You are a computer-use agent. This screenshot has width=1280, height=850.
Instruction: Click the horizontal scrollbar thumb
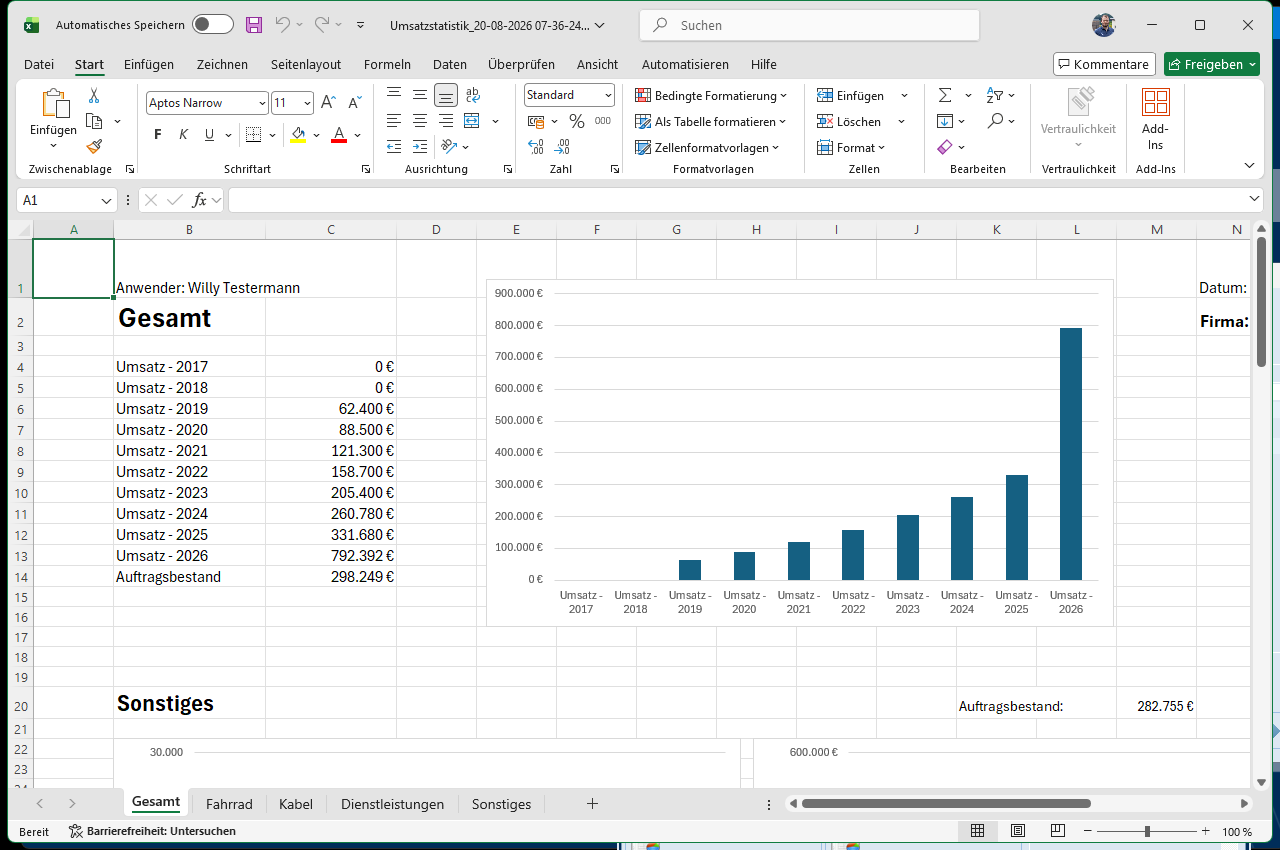(946, 803)
